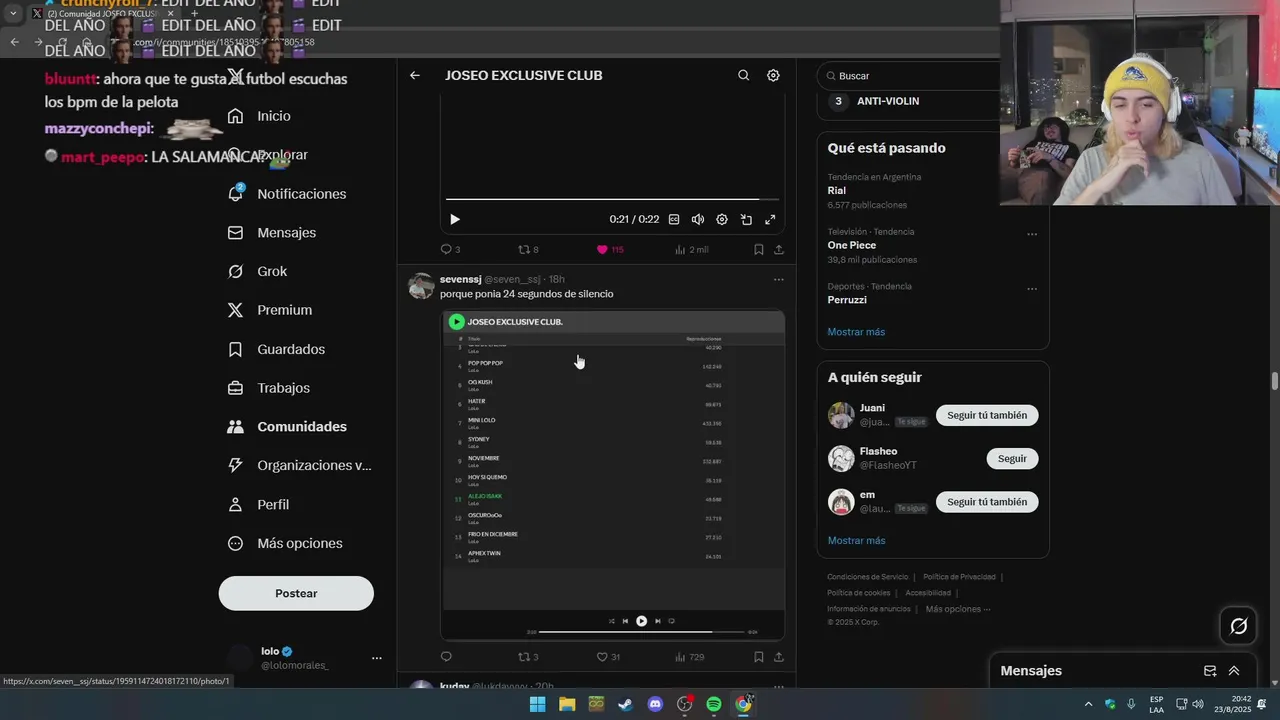The image size is (1280, 720).
Task: Open sevenssj's profile avatar
Action: tap(421, 286)
